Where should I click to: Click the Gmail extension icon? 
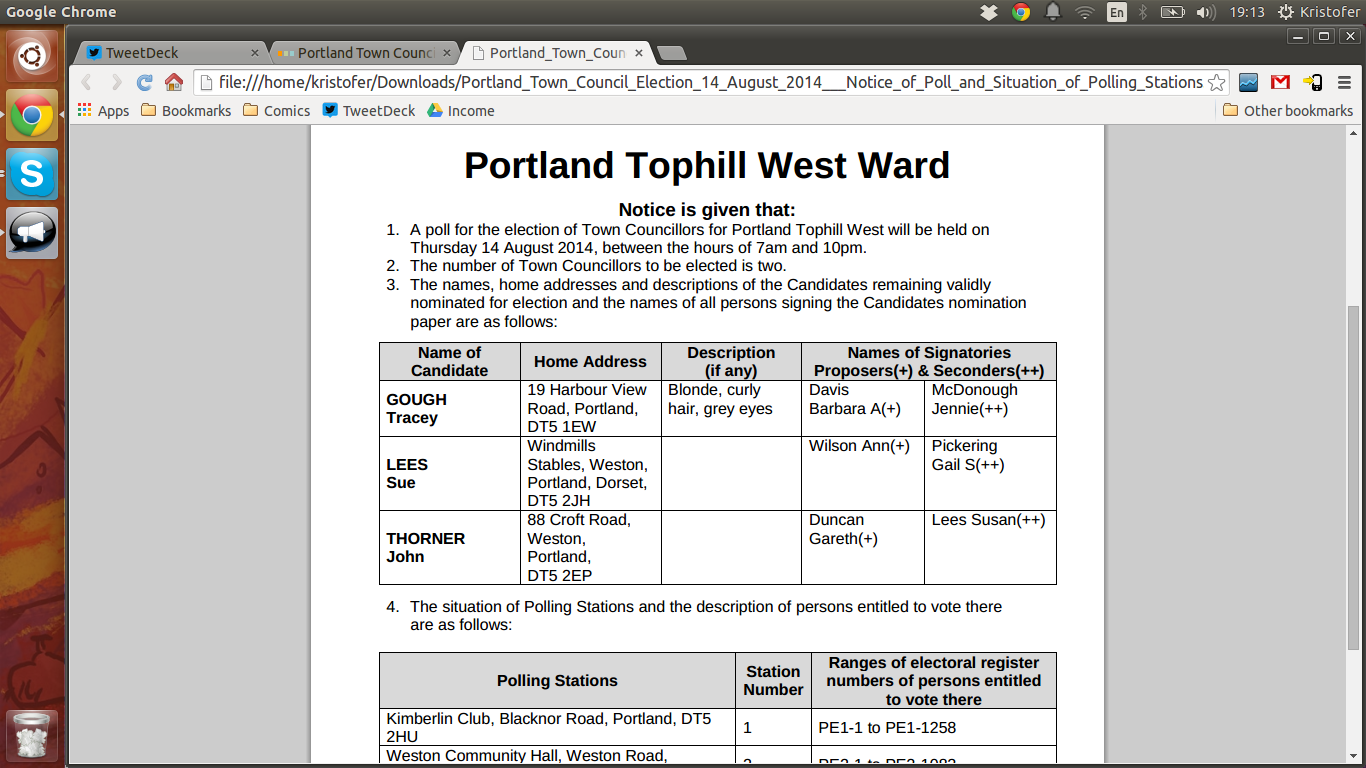(x=1280, y=82)
